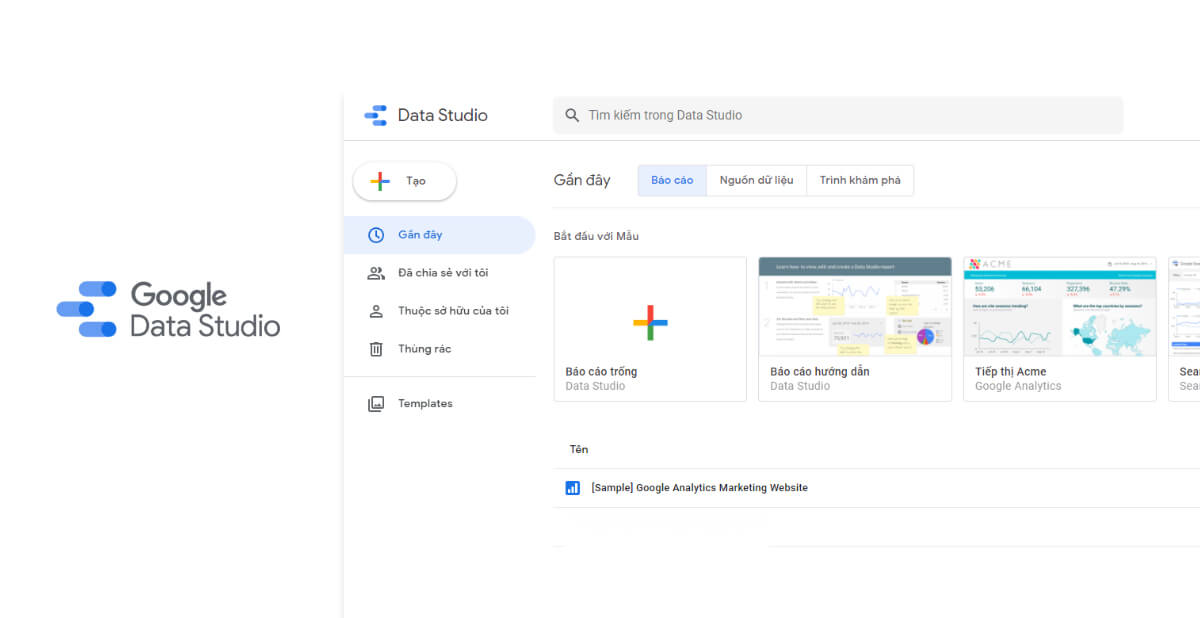Open [Sample] Google Analytics Marketing Website report

[699, 488]
